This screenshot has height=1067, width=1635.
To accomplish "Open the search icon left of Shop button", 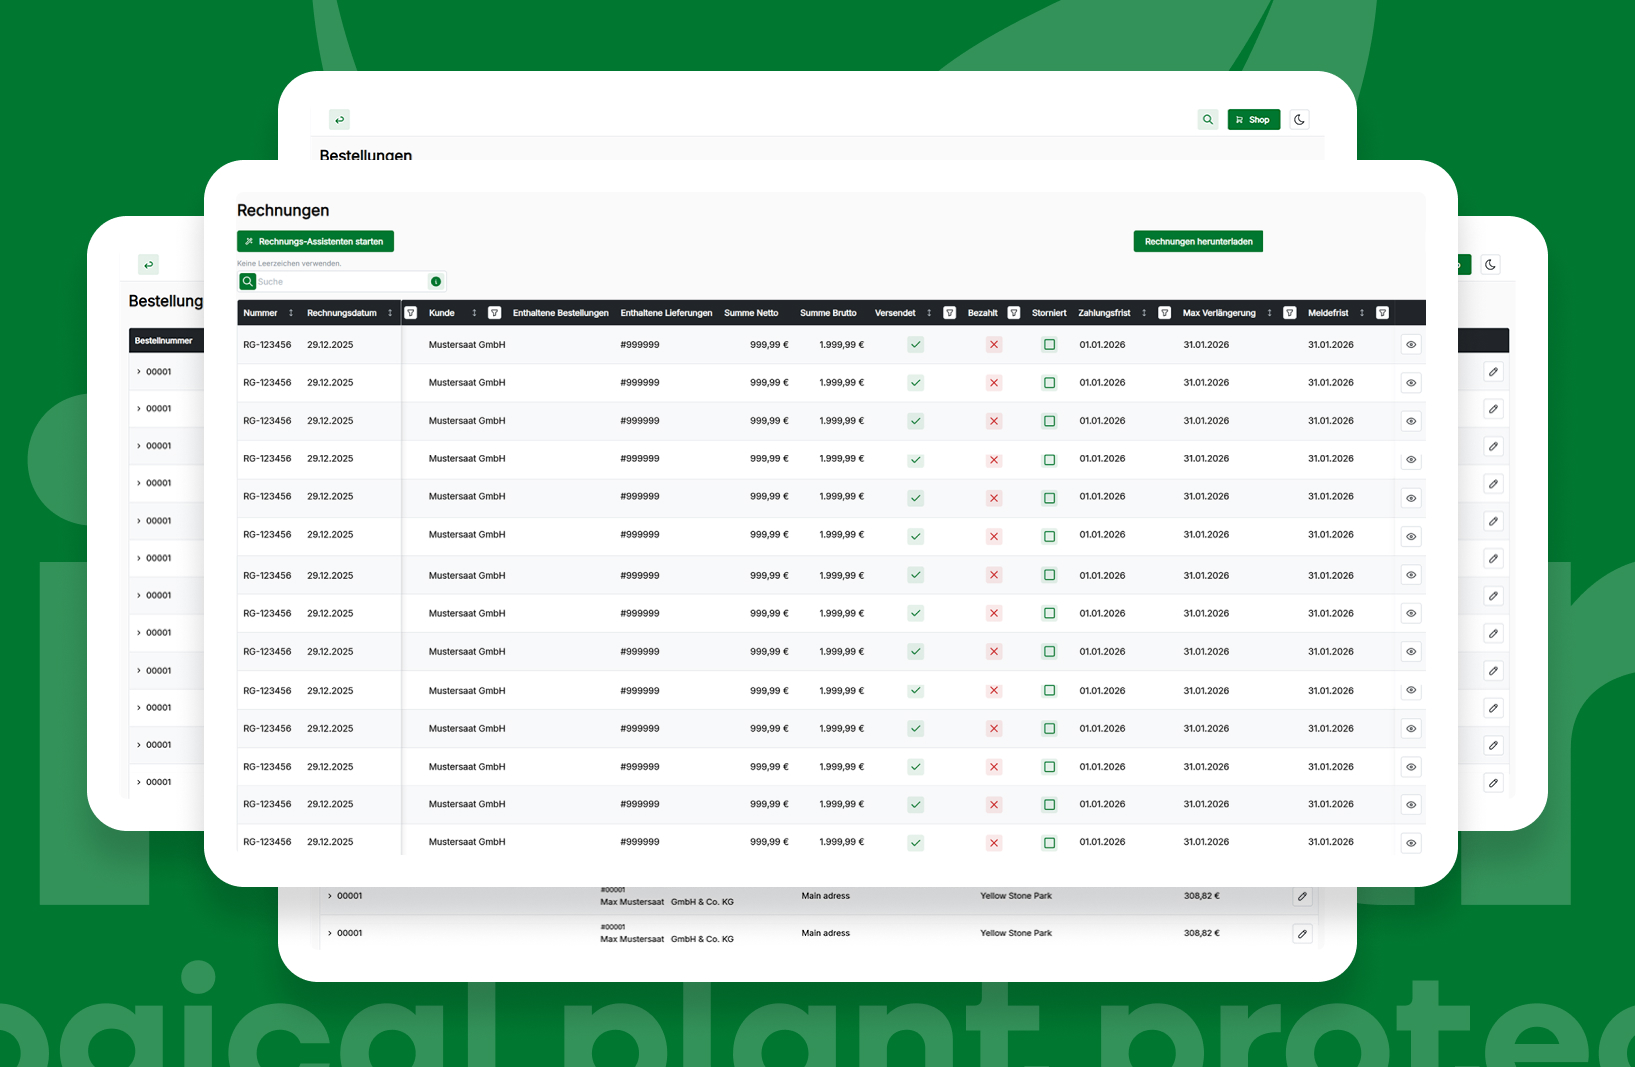I will click(x=1208, y=120).
